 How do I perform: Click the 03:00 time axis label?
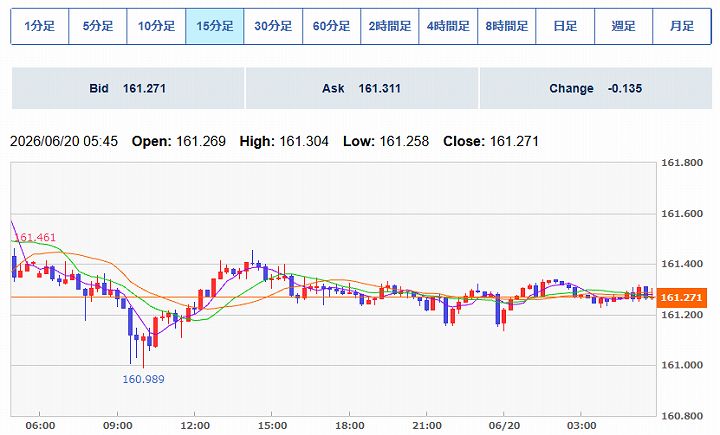coord(581,426)
